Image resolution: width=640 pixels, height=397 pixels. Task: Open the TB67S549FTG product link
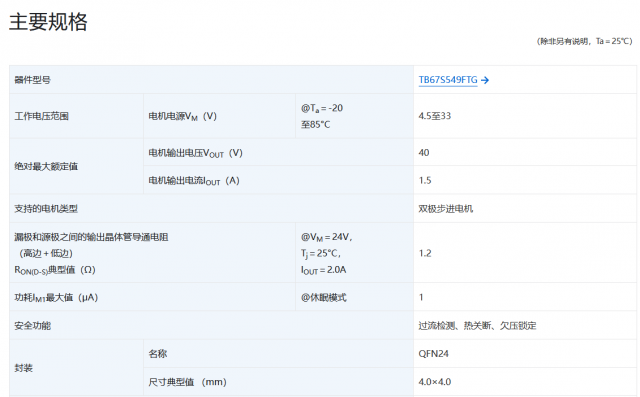point(448,80)
